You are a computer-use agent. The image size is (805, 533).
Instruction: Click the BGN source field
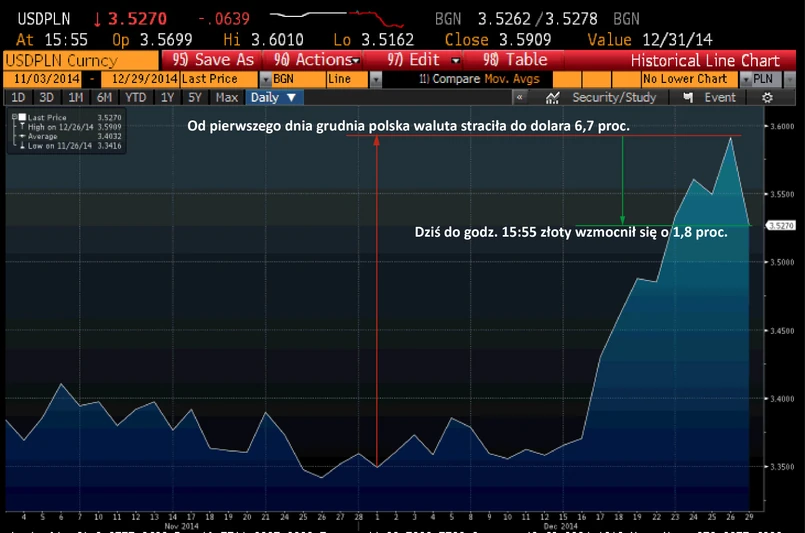299,79
